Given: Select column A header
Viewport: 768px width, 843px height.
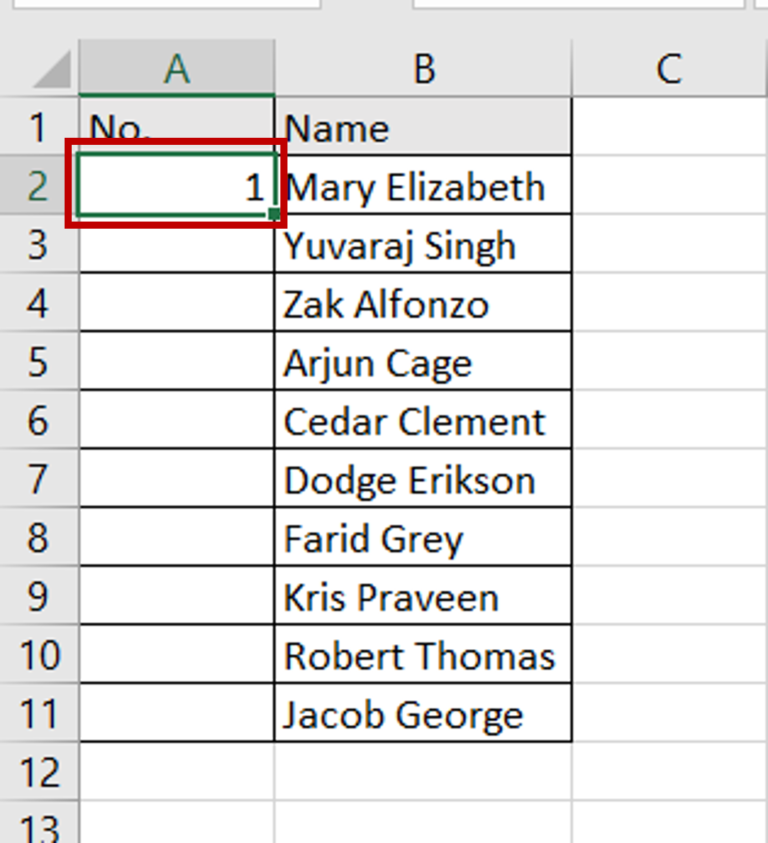Looking at the screenshot, I should (x=176, y=70).
